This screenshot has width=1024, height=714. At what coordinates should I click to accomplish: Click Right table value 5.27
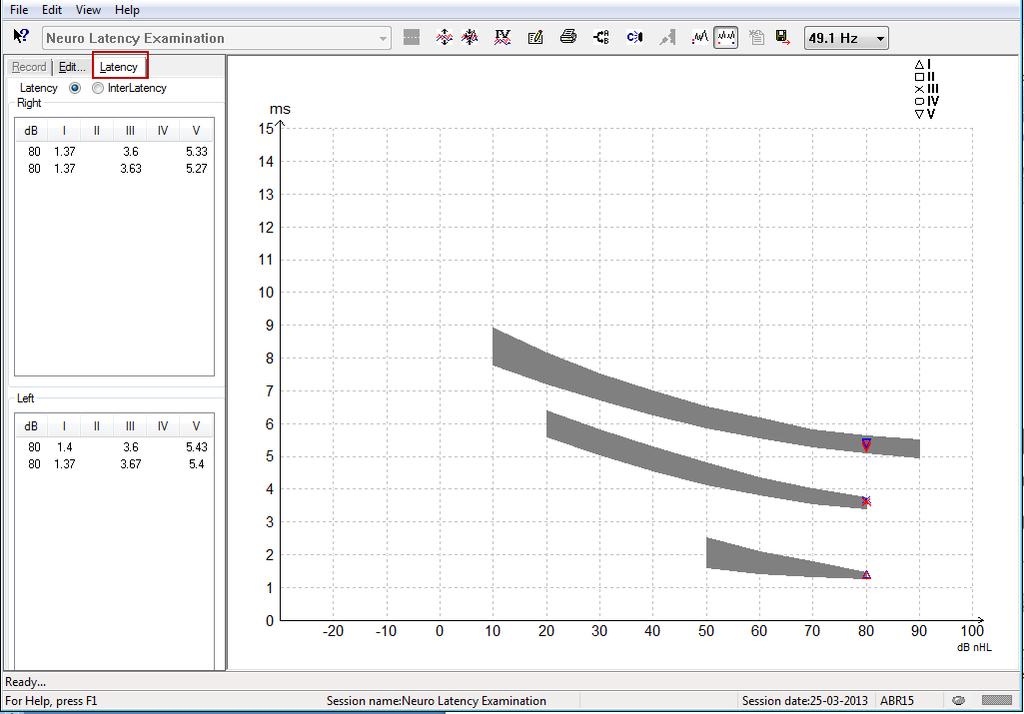(x=197, y=169)
